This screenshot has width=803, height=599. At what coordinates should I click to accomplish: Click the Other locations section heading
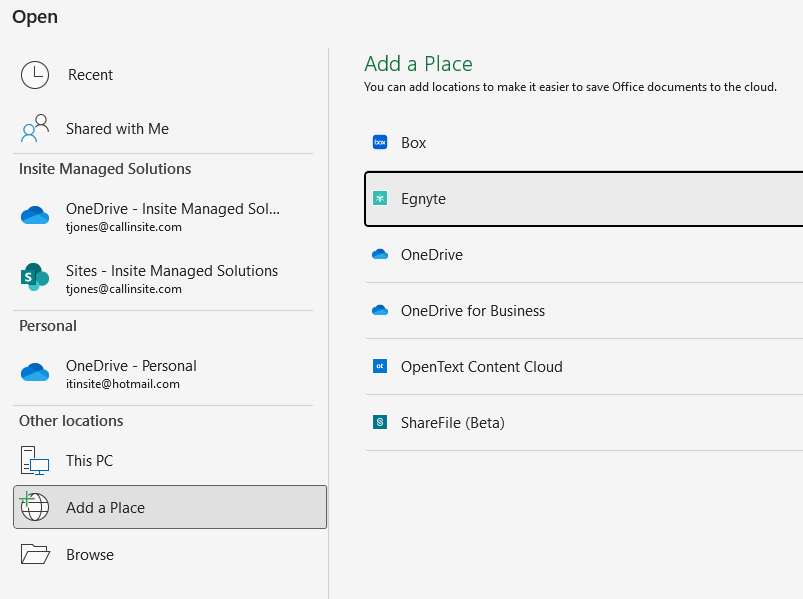click(71, 421)
